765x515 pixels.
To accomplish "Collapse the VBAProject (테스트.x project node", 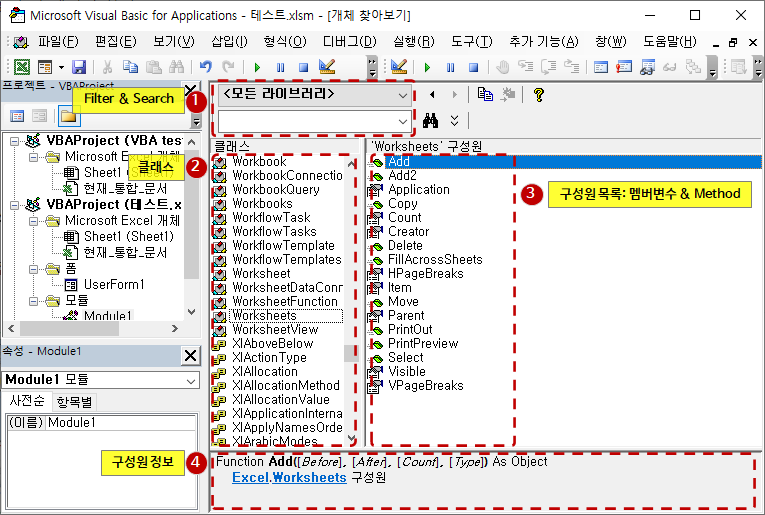I will pos(15,205).
